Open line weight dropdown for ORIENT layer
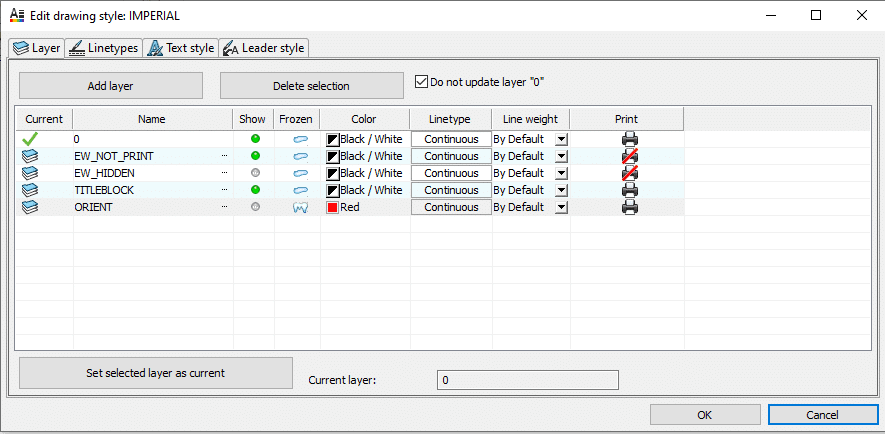This screenshot has height=434, width=885. click(561, 207)
